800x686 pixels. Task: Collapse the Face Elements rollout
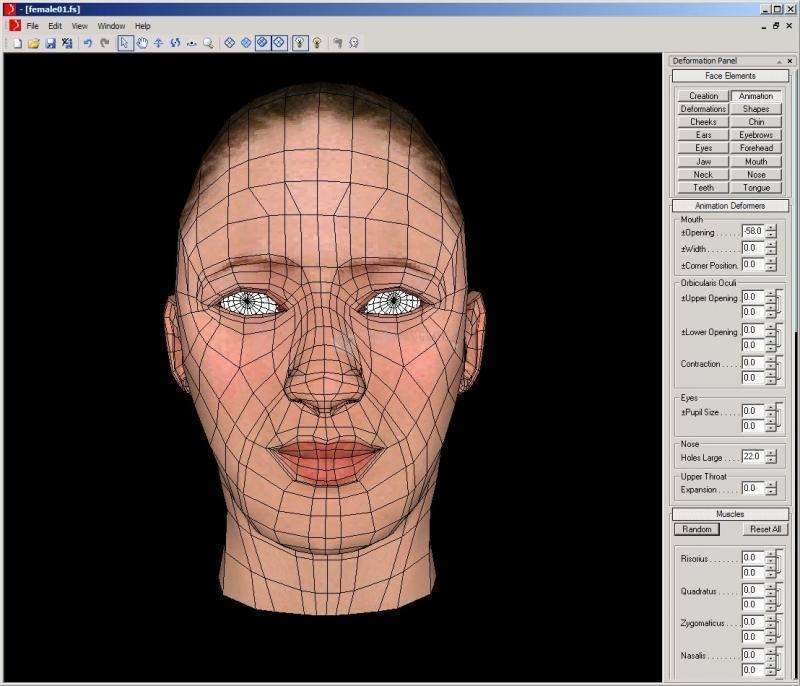730,76
